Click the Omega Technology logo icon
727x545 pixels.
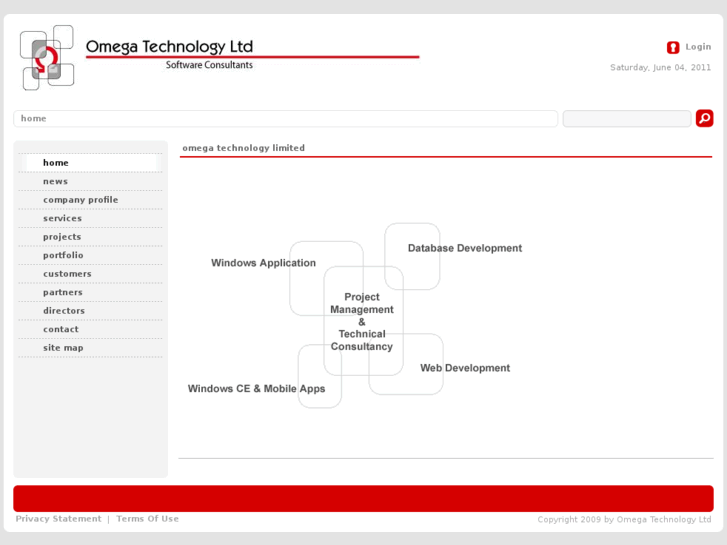[47, 58]
